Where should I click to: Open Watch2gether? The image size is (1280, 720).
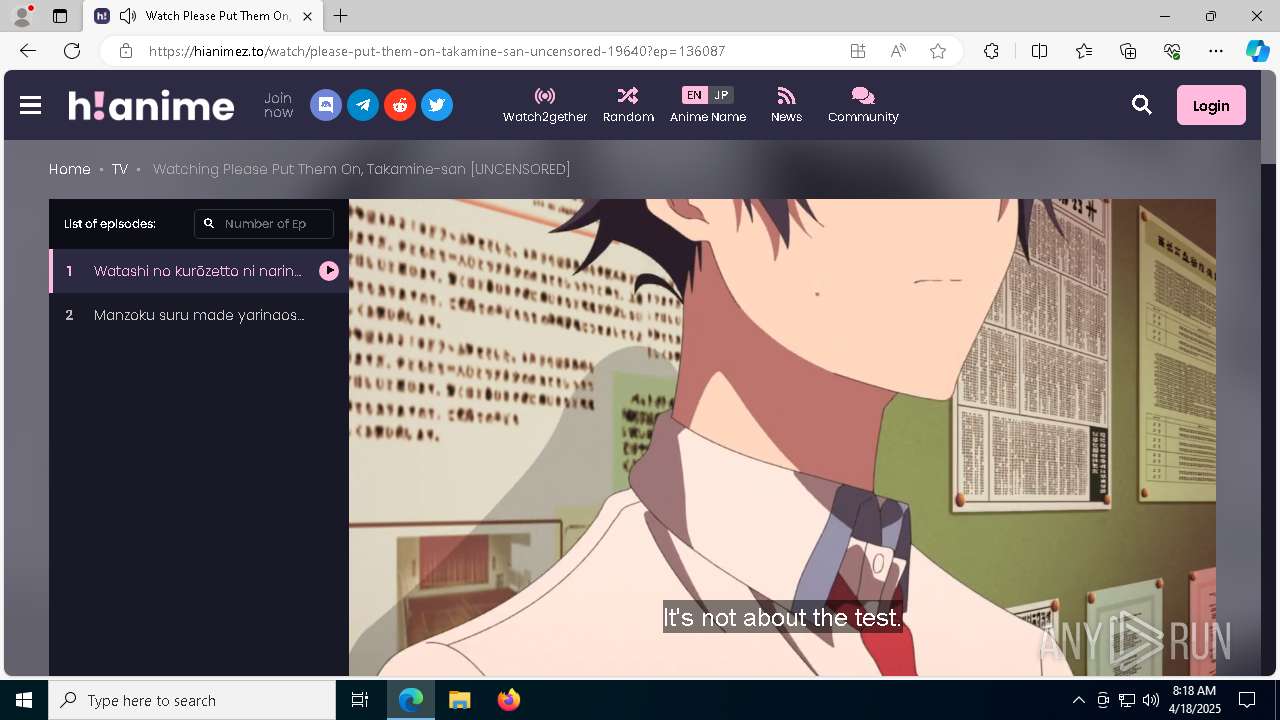(545, 105)
